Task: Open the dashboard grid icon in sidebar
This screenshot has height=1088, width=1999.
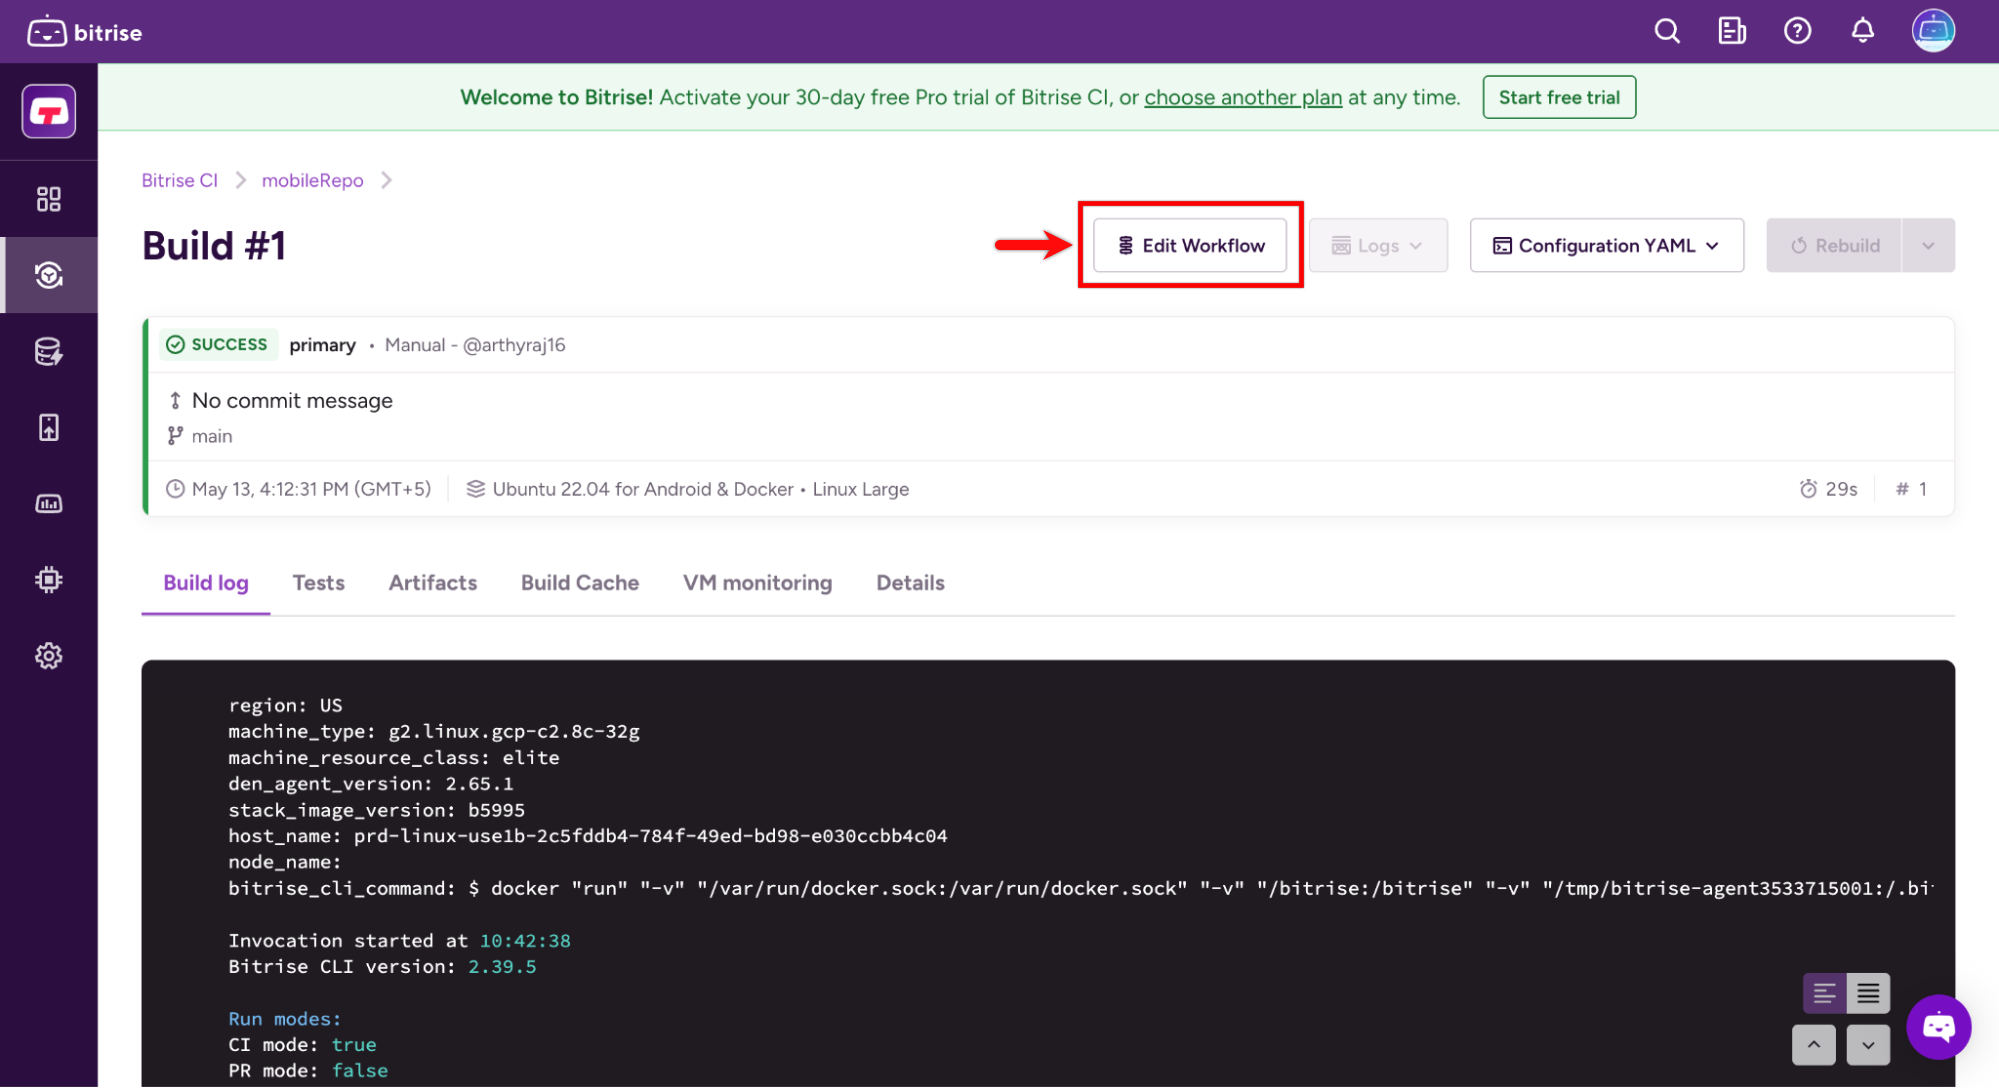Action: click(49, 199)
